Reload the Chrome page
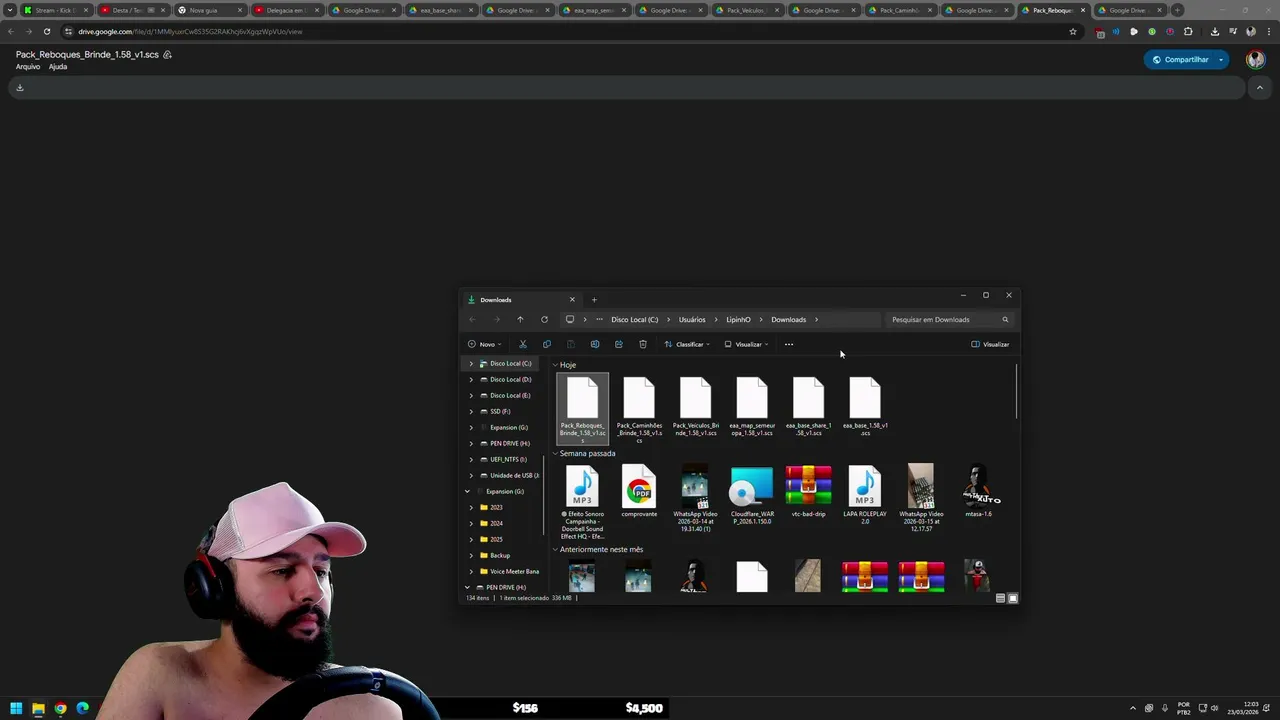 point(46,31)
